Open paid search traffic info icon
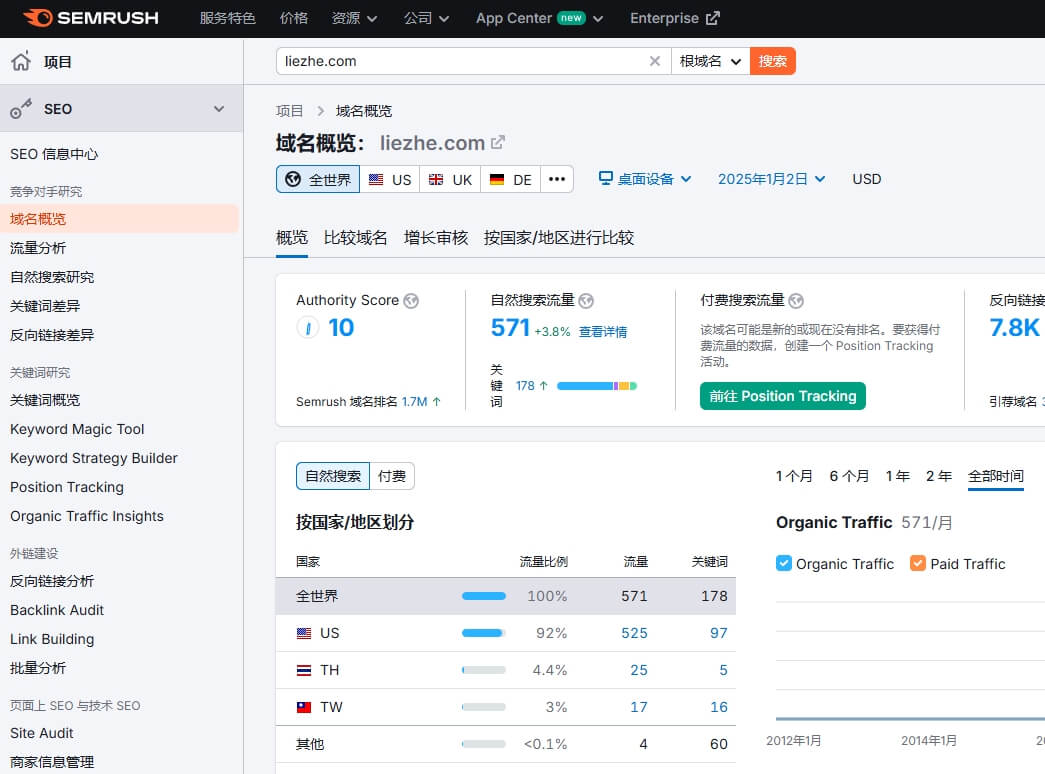 pyautogui.click(x=796, y=301)
